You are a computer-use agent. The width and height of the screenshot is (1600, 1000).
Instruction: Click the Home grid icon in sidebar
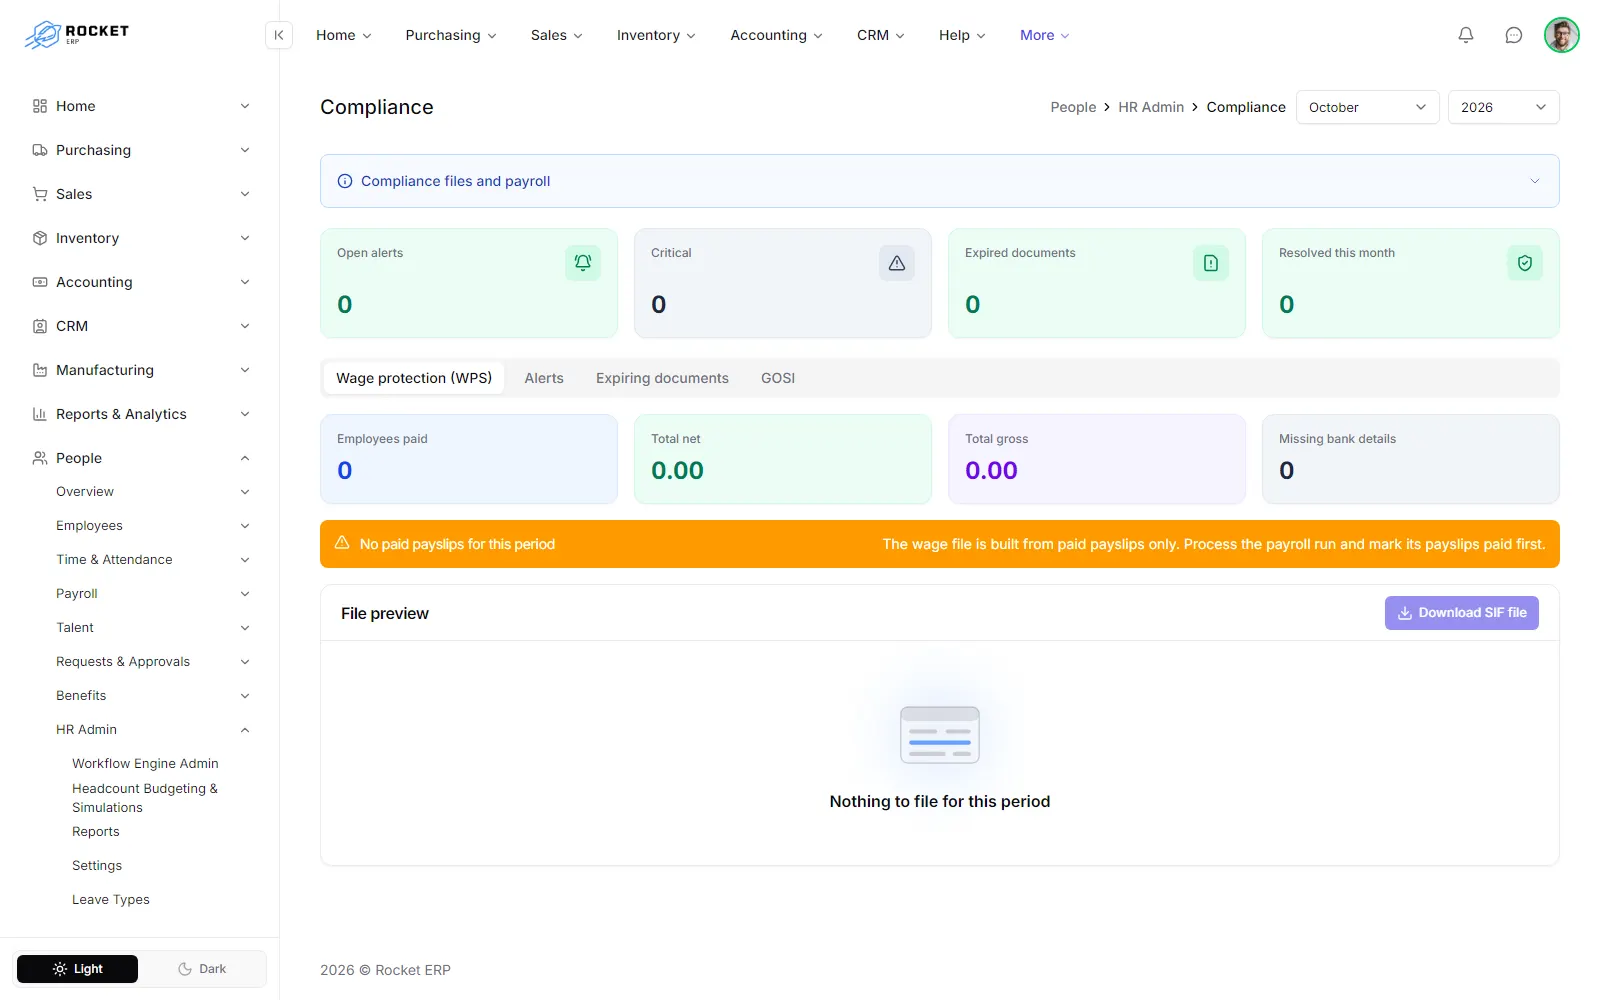pos(40,106)
